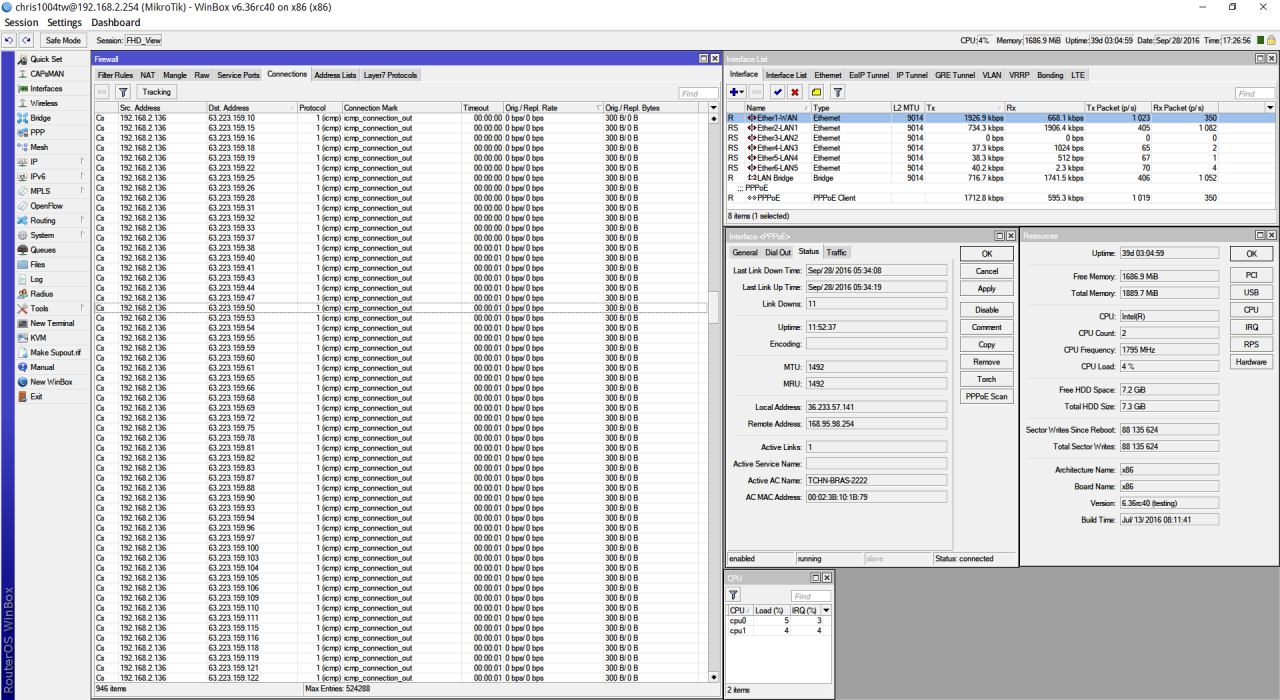
Task: Click the Undo arrow in top toolbar
Action: [x=9, y=40]
